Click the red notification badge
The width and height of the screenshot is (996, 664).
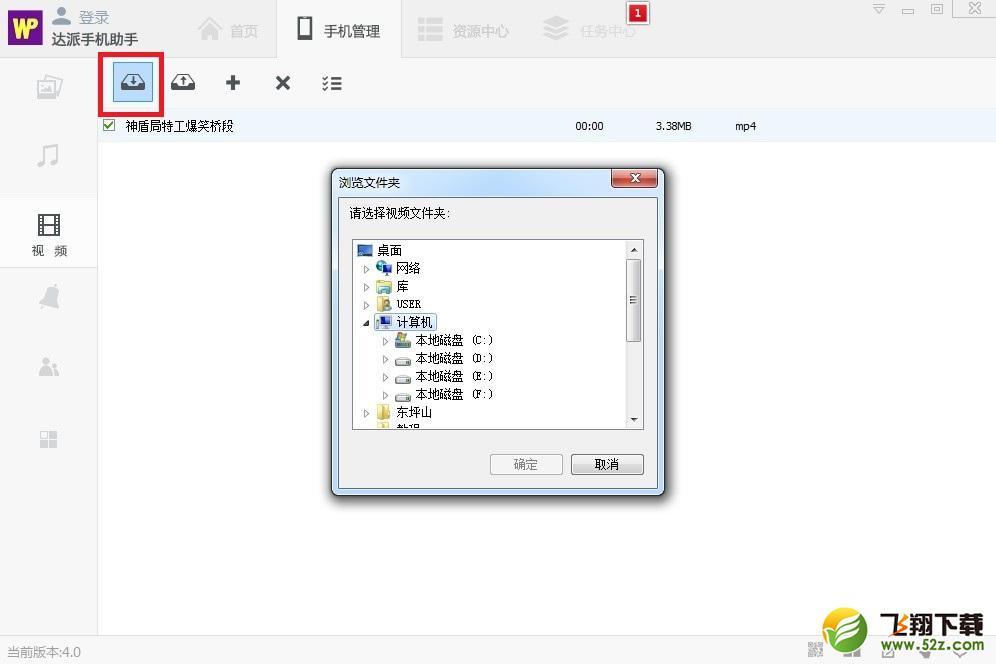[638, 13]
